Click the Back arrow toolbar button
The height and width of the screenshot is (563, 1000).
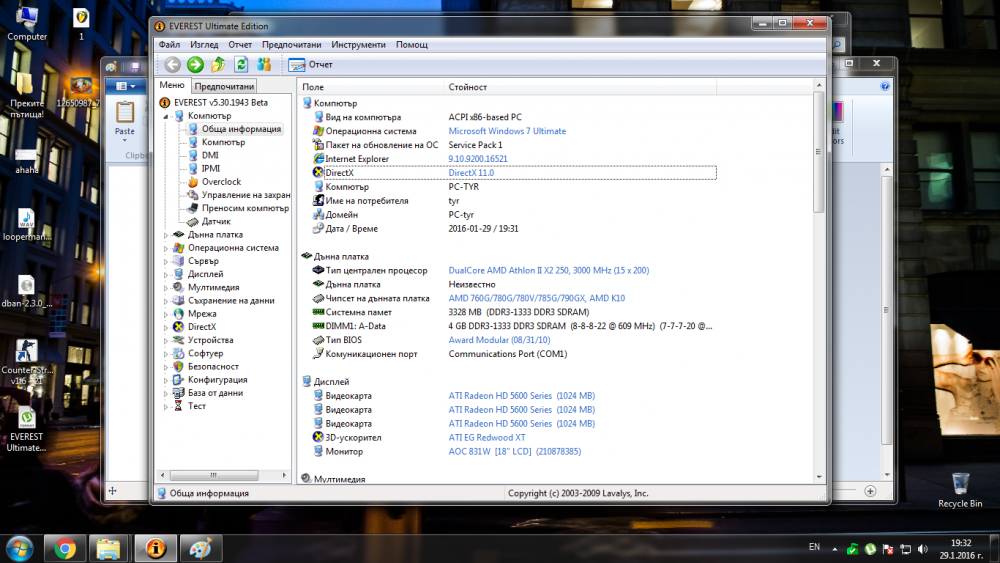(x=172, y=64)
